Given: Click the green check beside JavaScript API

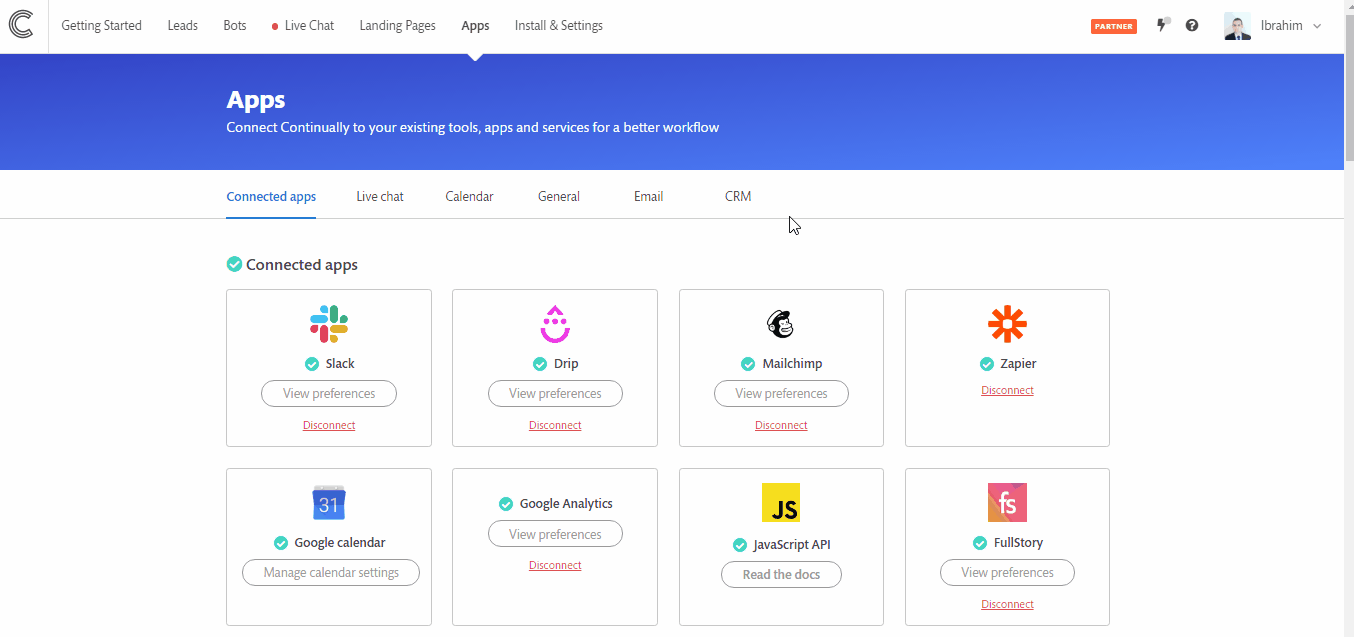Looking at the screenshot, I should point(740,545).
